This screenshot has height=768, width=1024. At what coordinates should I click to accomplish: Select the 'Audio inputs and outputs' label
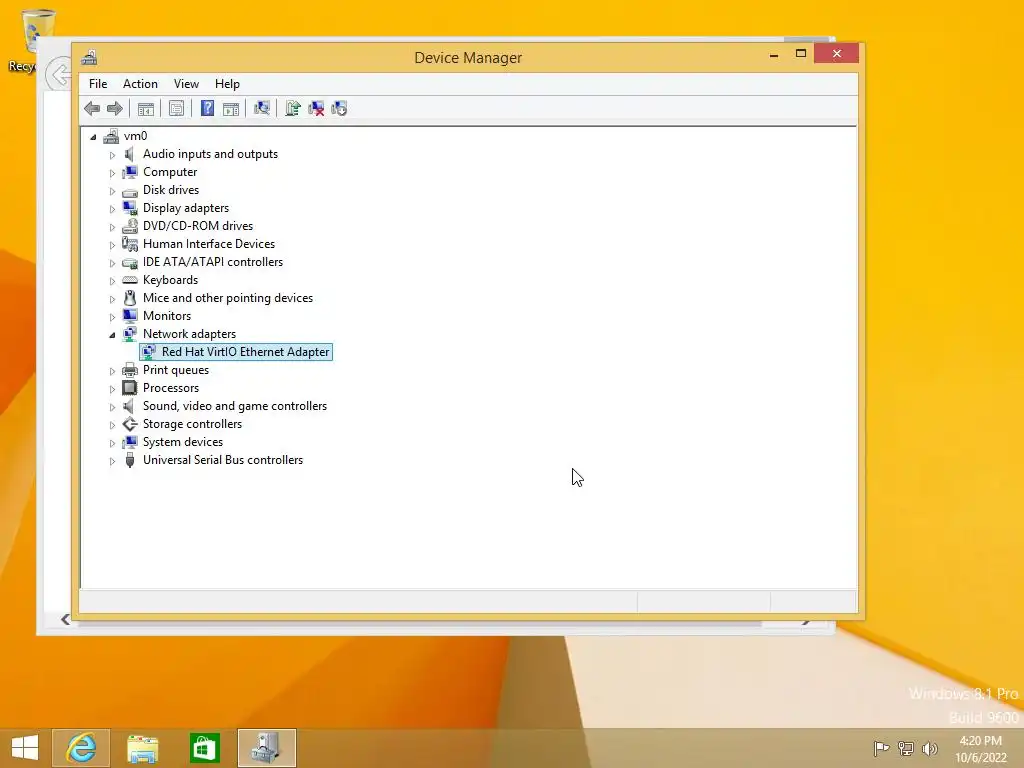coord(210,154)
